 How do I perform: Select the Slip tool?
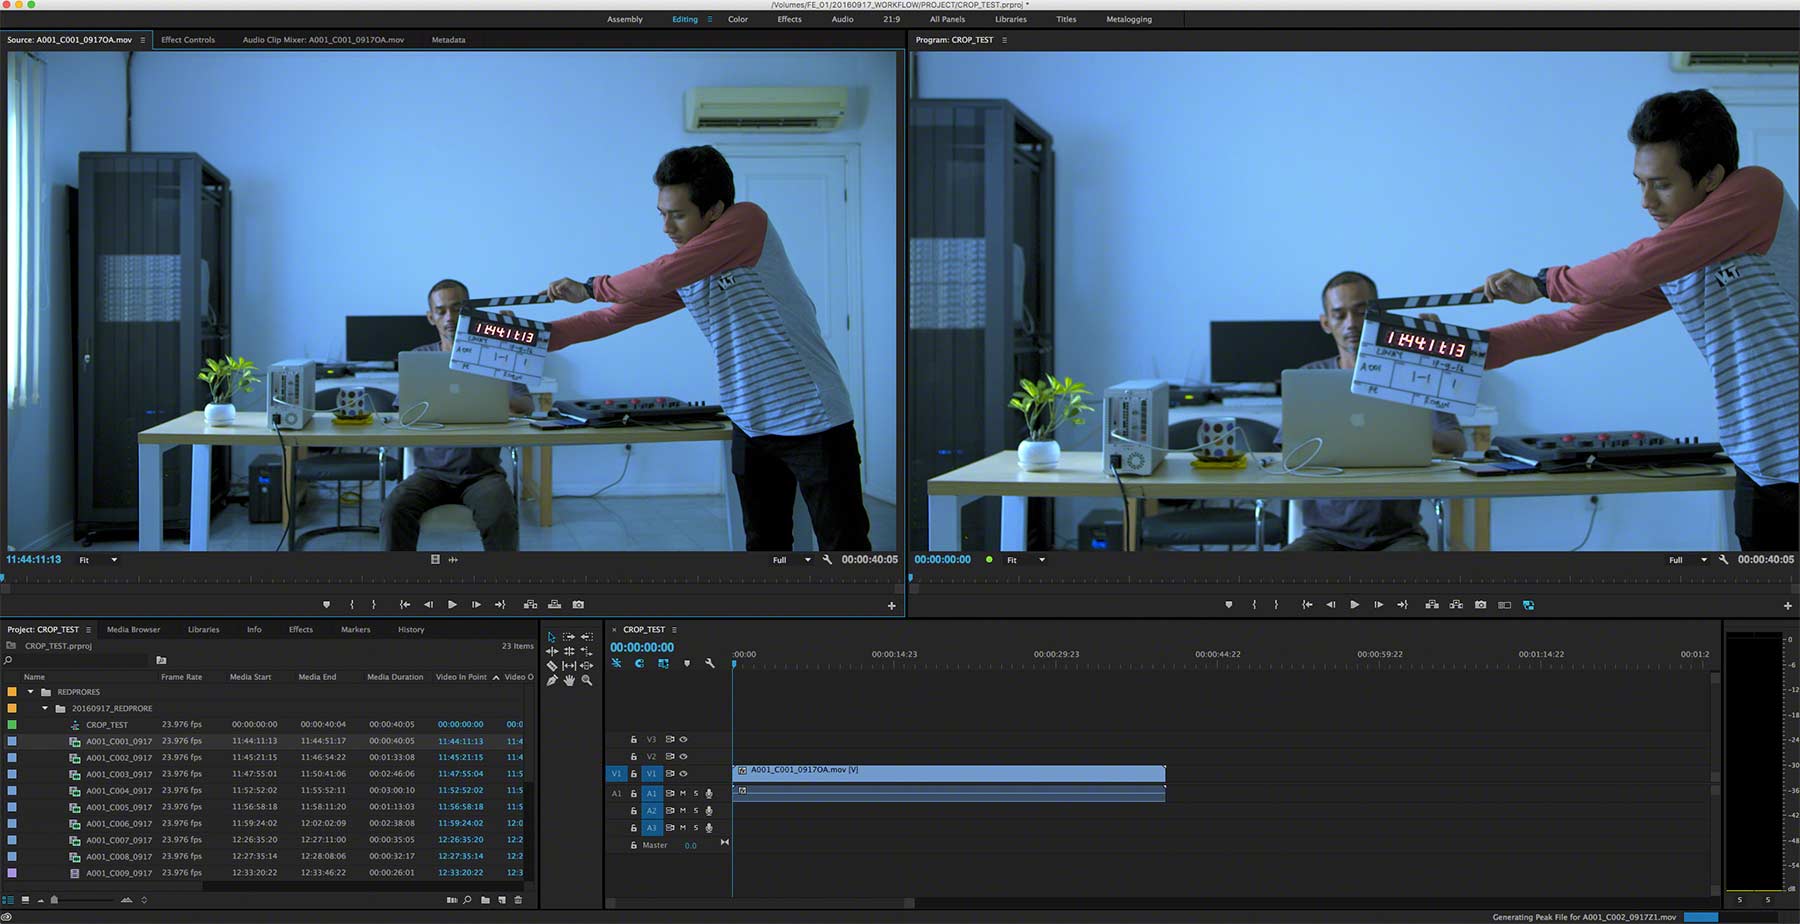569,665
